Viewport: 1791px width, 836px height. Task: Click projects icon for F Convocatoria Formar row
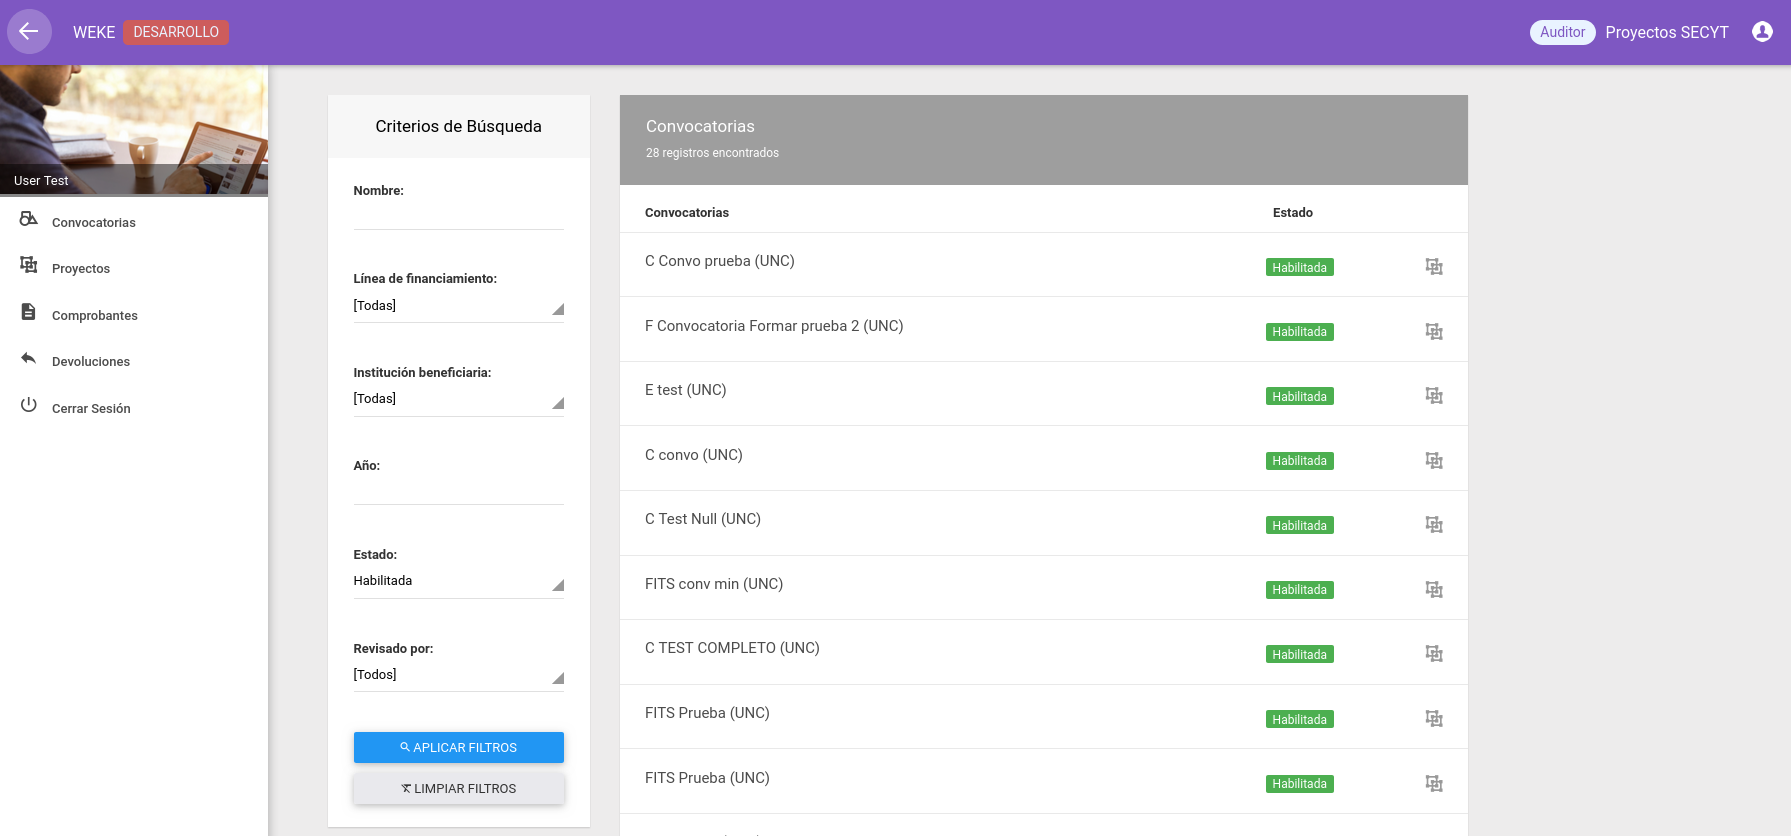(x=1433, y=332)
